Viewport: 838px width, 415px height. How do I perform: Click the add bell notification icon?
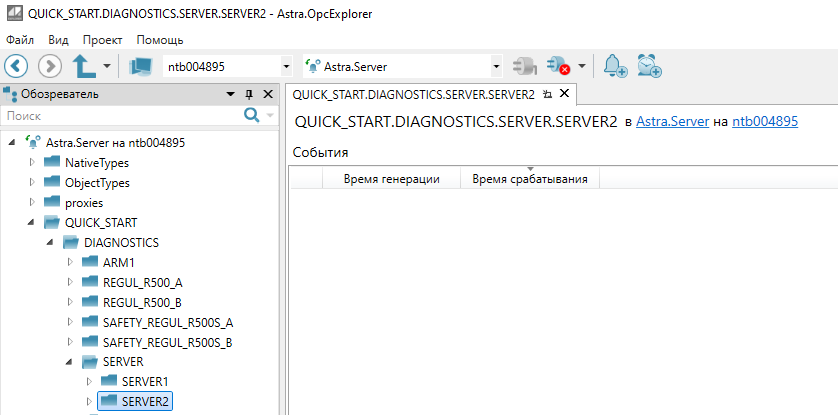pos(615,67)
